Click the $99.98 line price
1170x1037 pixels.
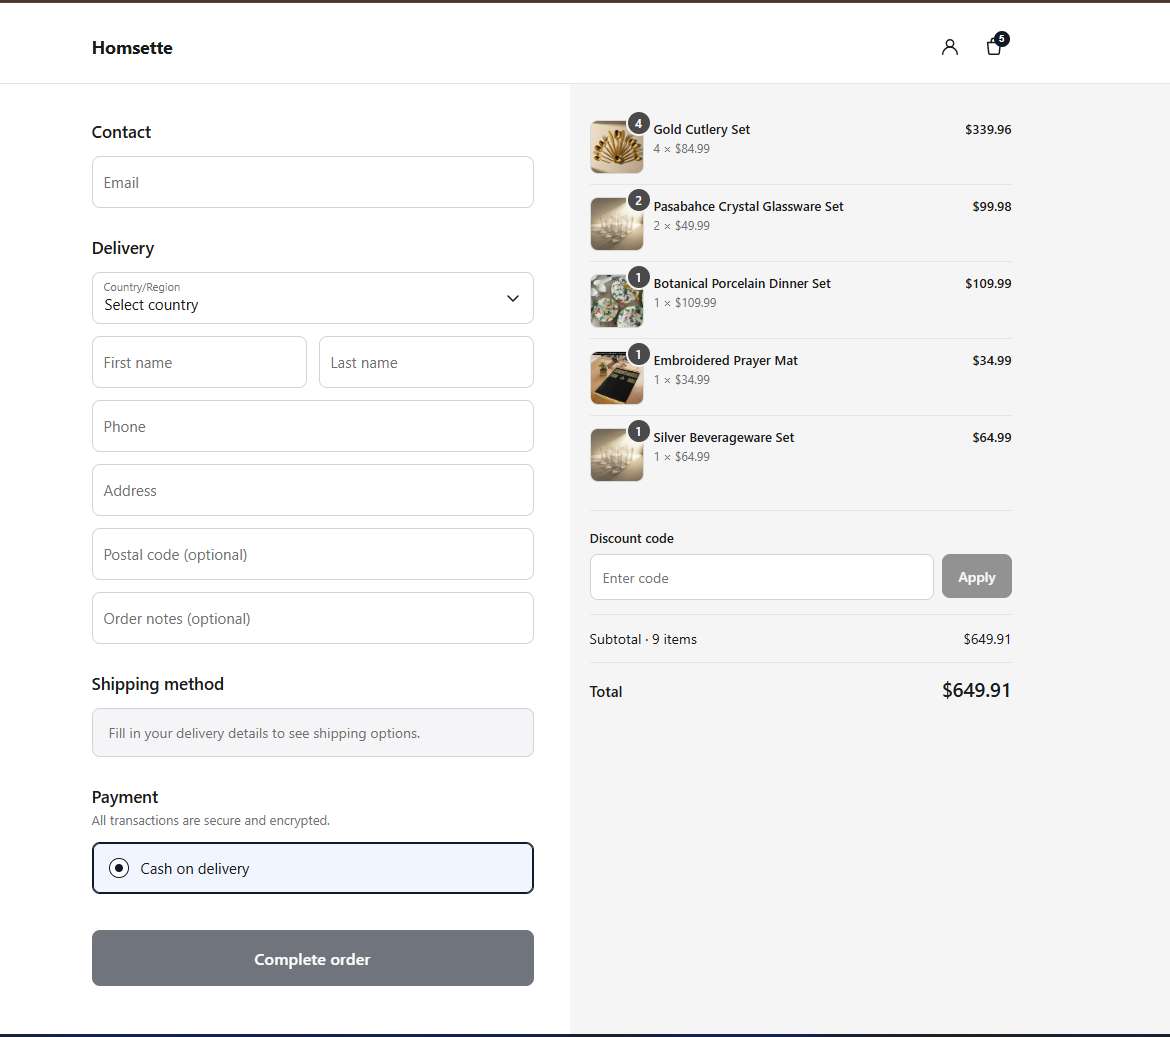(x=992, y=207)
